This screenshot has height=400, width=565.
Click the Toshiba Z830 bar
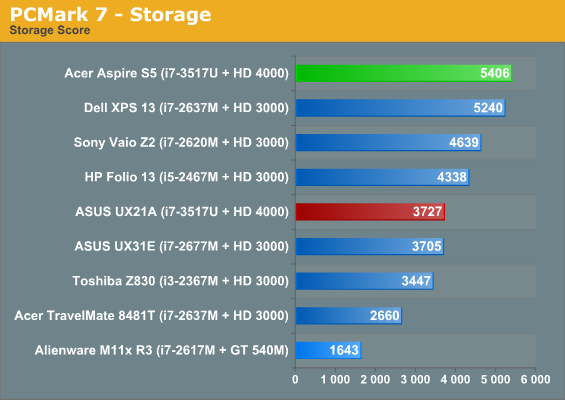pyautogui.click(x=365, y=281)
